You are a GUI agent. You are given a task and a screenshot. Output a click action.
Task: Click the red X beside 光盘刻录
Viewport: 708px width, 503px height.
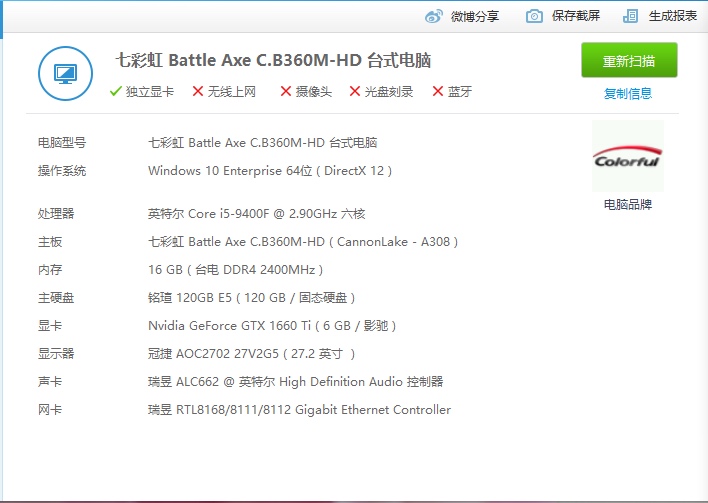pos(354,92)
